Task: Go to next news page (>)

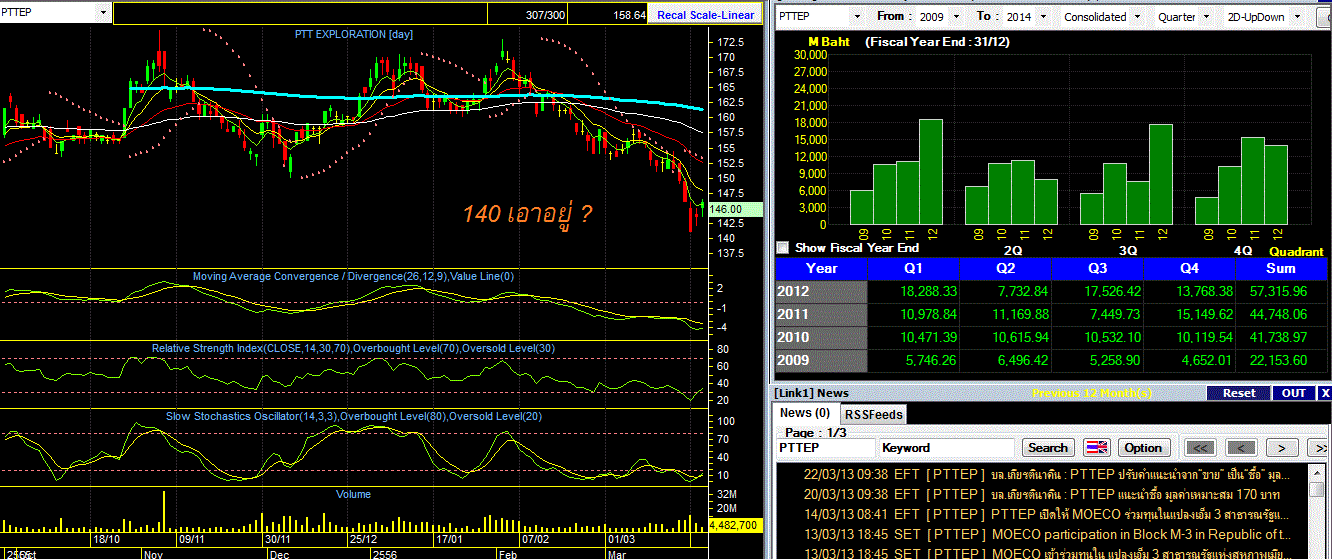Action: click(x=1281, y=448)
